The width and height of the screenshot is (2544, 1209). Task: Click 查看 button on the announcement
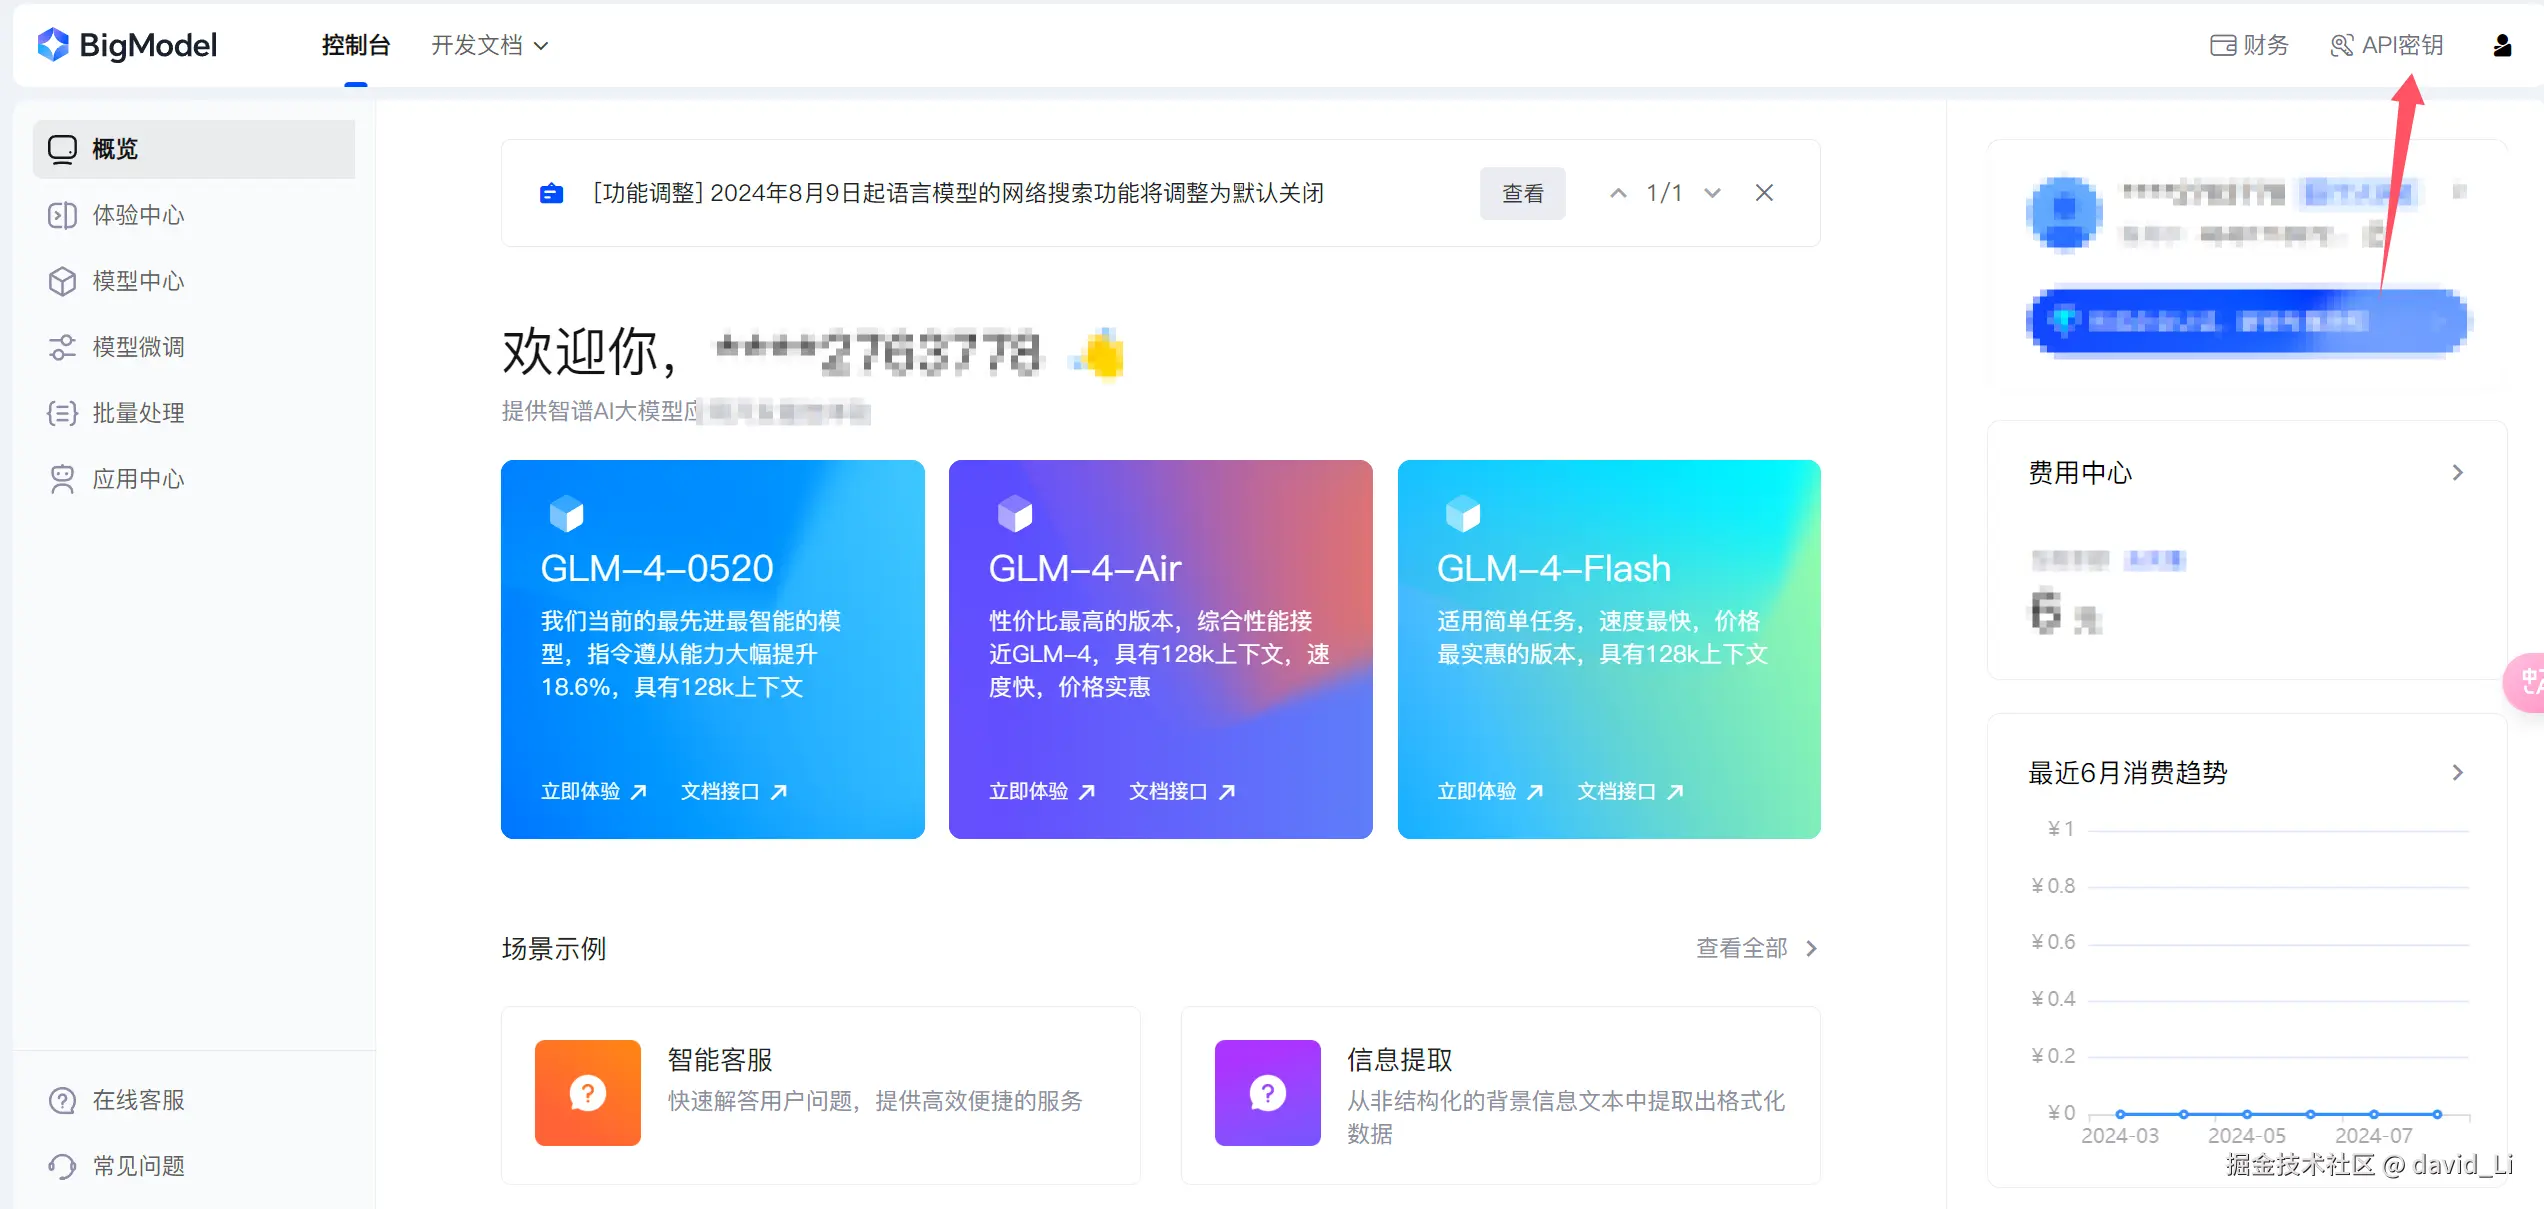[1522, 193]
